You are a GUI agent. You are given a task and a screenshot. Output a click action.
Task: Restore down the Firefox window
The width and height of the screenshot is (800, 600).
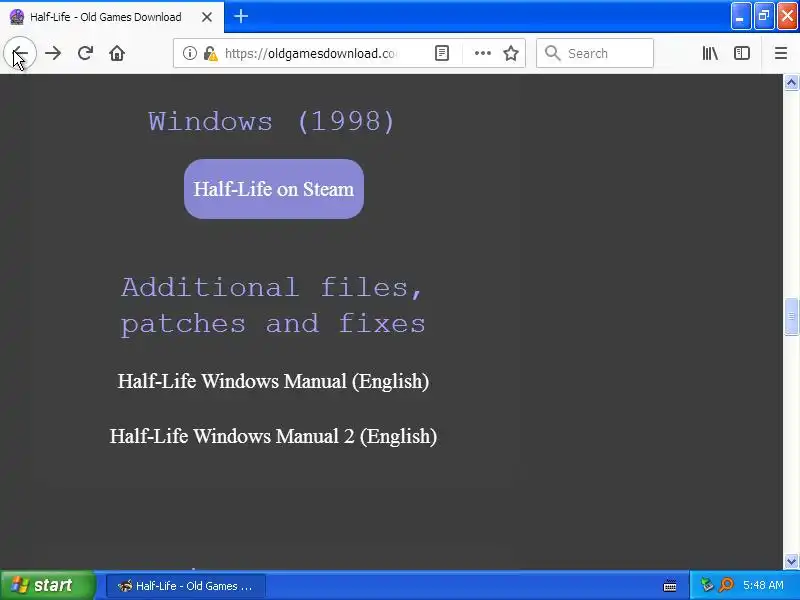tap(764, 17)
